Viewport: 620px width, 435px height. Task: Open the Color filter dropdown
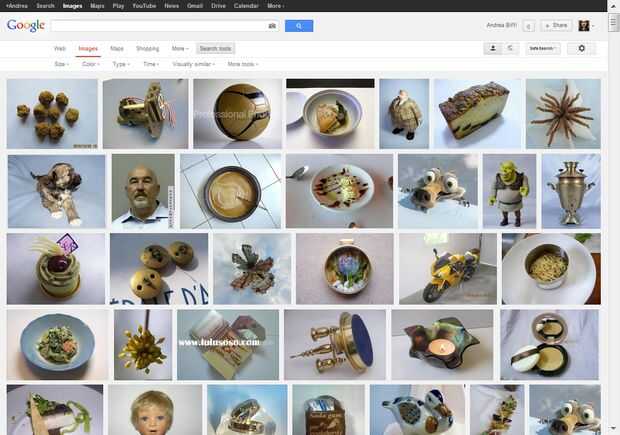[91, 64]
